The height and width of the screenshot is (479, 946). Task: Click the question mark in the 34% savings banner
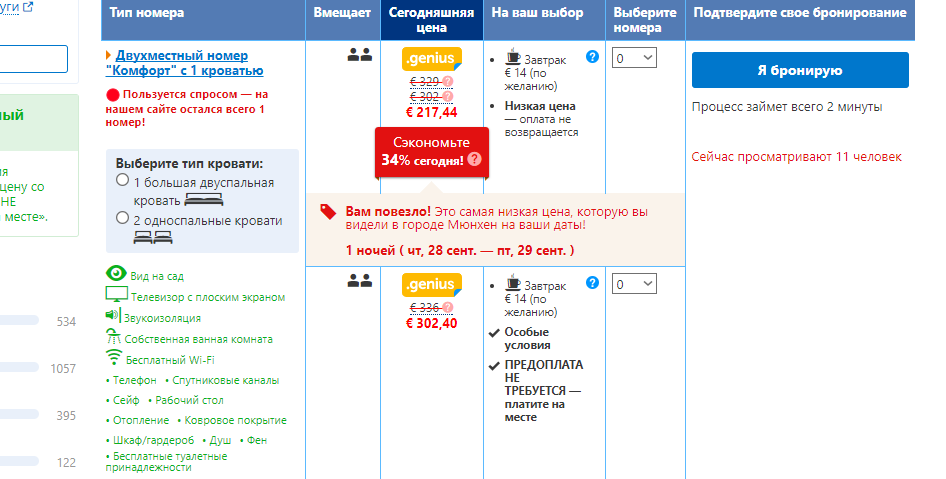tap(475, 159)
